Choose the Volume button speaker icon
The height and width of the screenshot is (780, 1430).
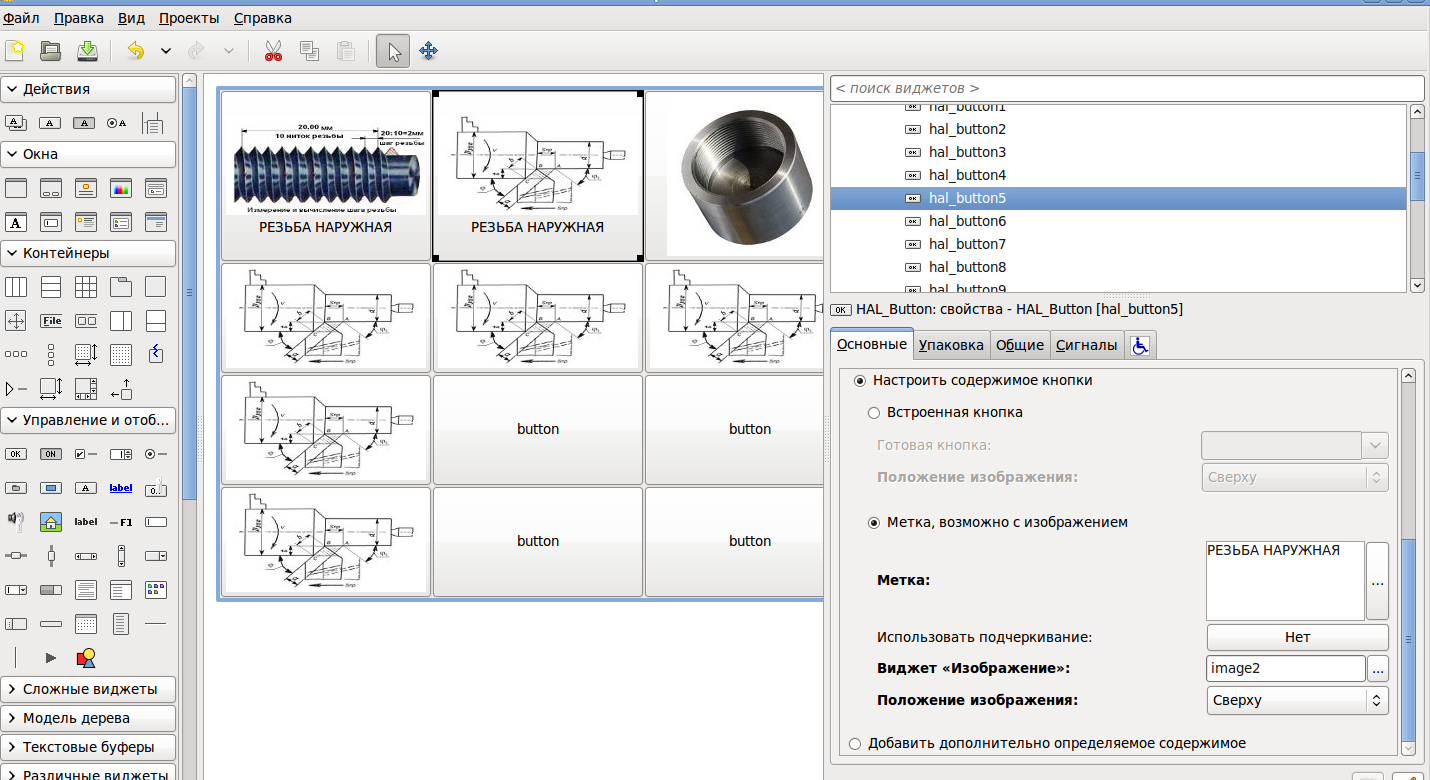[16, 521]
